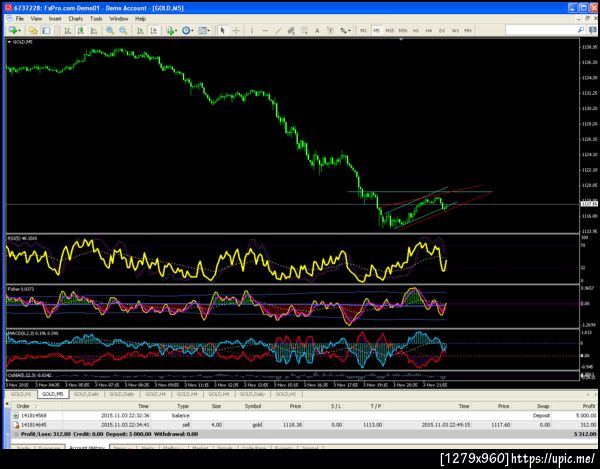Open the Insert menu
Image resolution: width=600 pixels, height=469 pixels.
(x=55, y=18)
